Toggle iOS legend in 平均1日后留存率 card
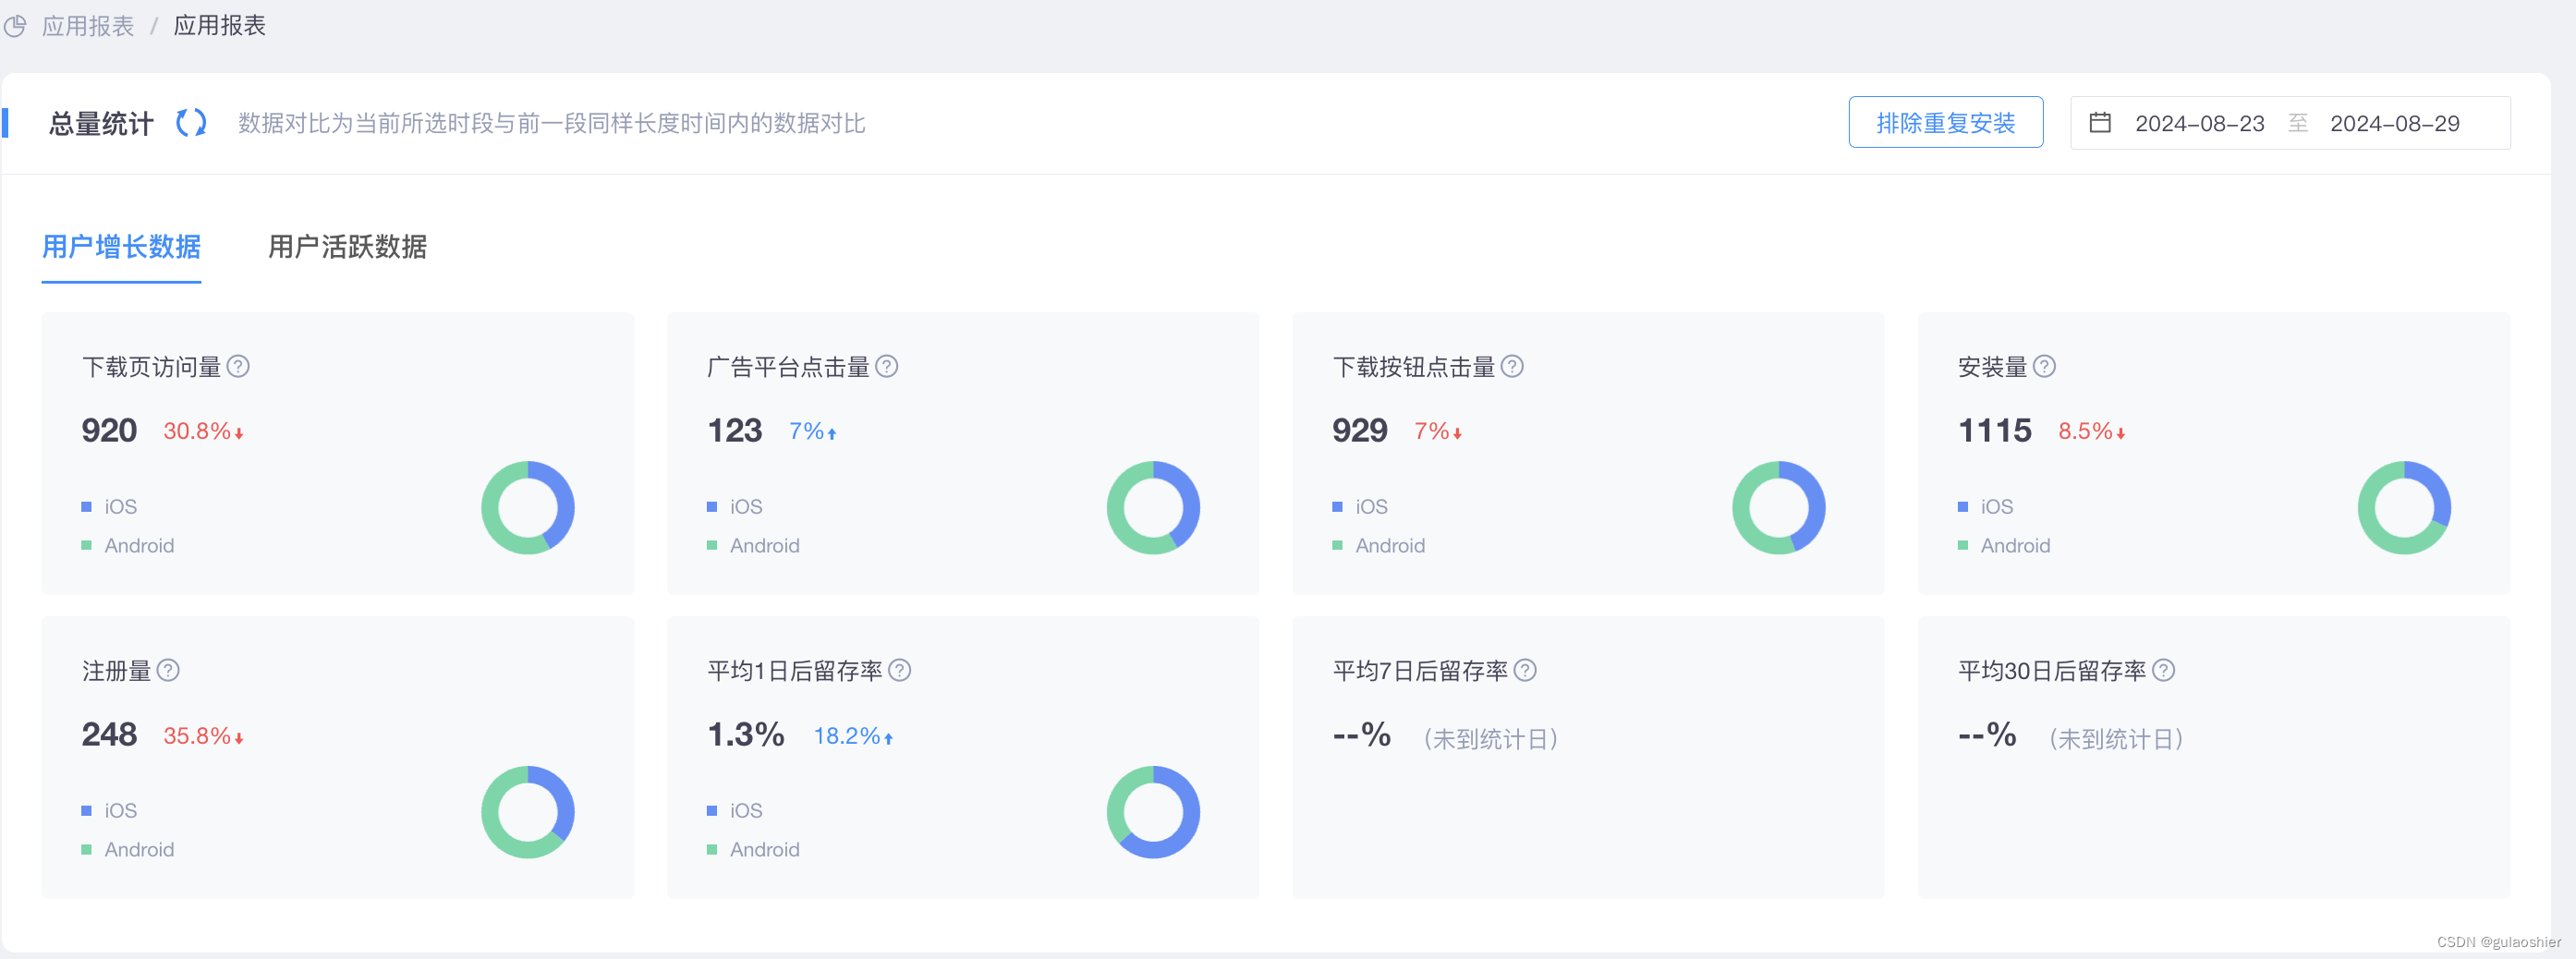Screen dimensions: 2576x959 point(735,811)
